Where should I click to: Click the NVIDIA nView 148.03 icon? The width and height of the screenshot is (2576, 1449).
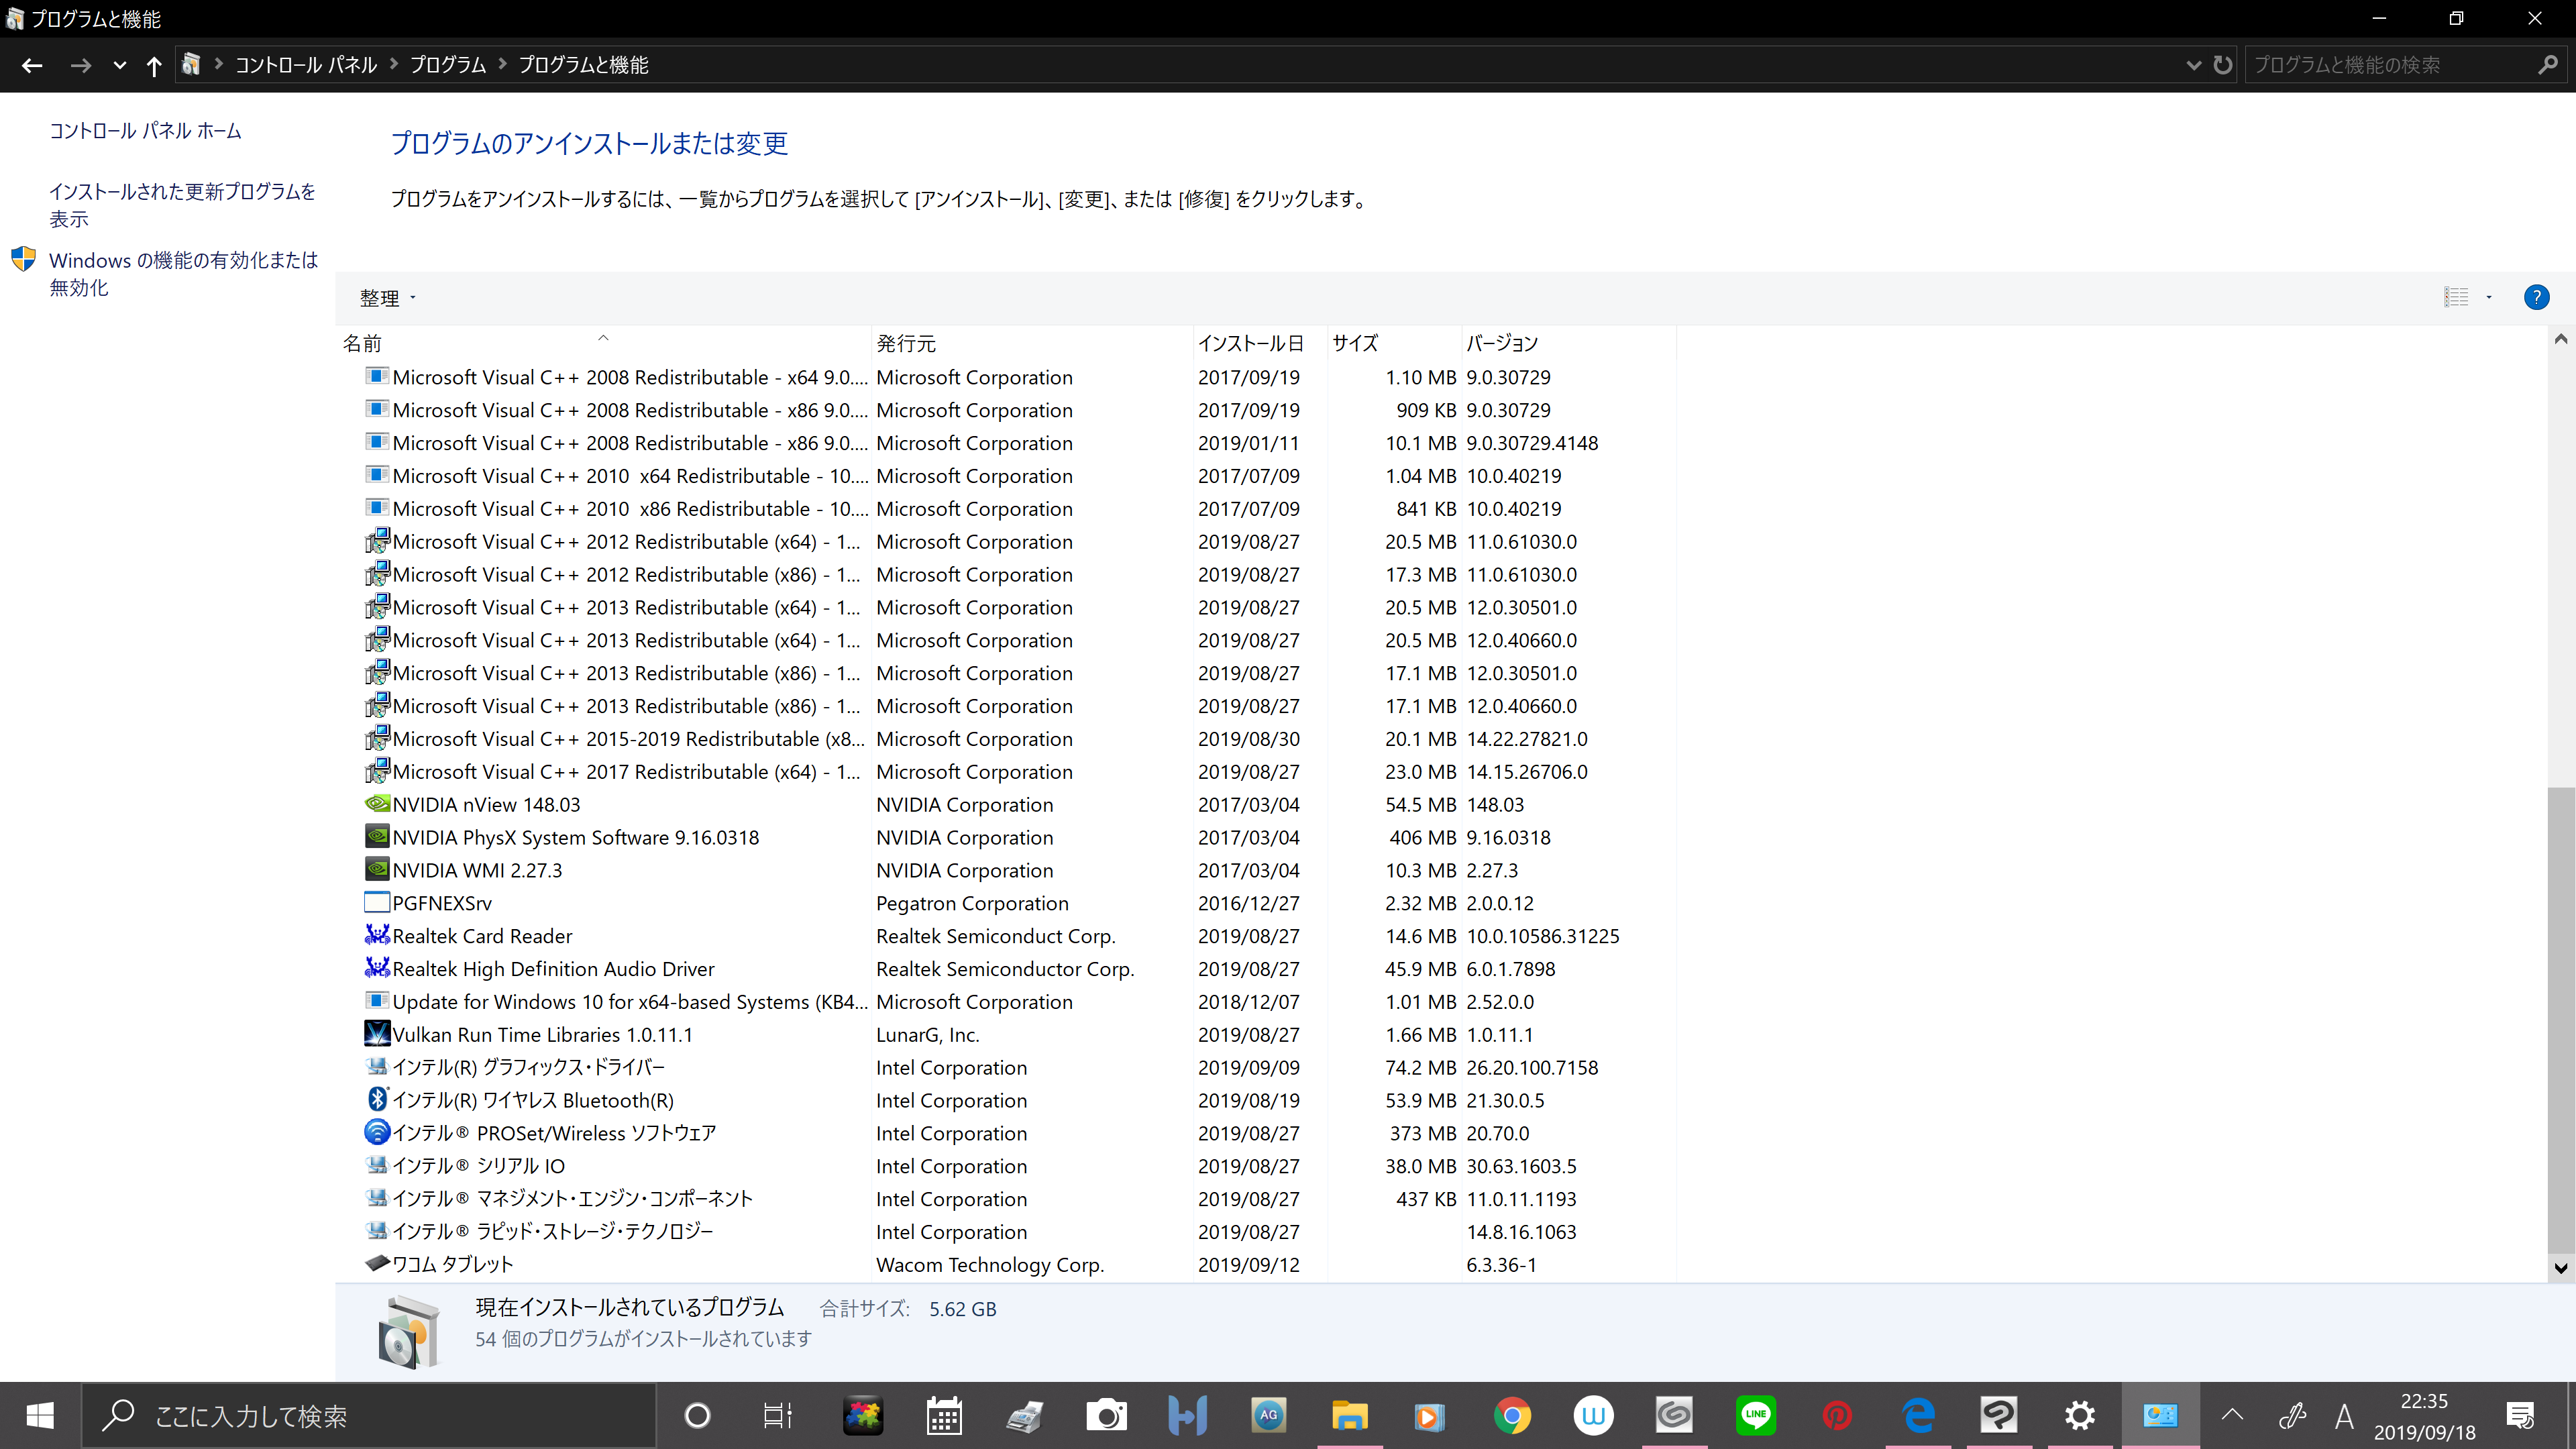377,804
